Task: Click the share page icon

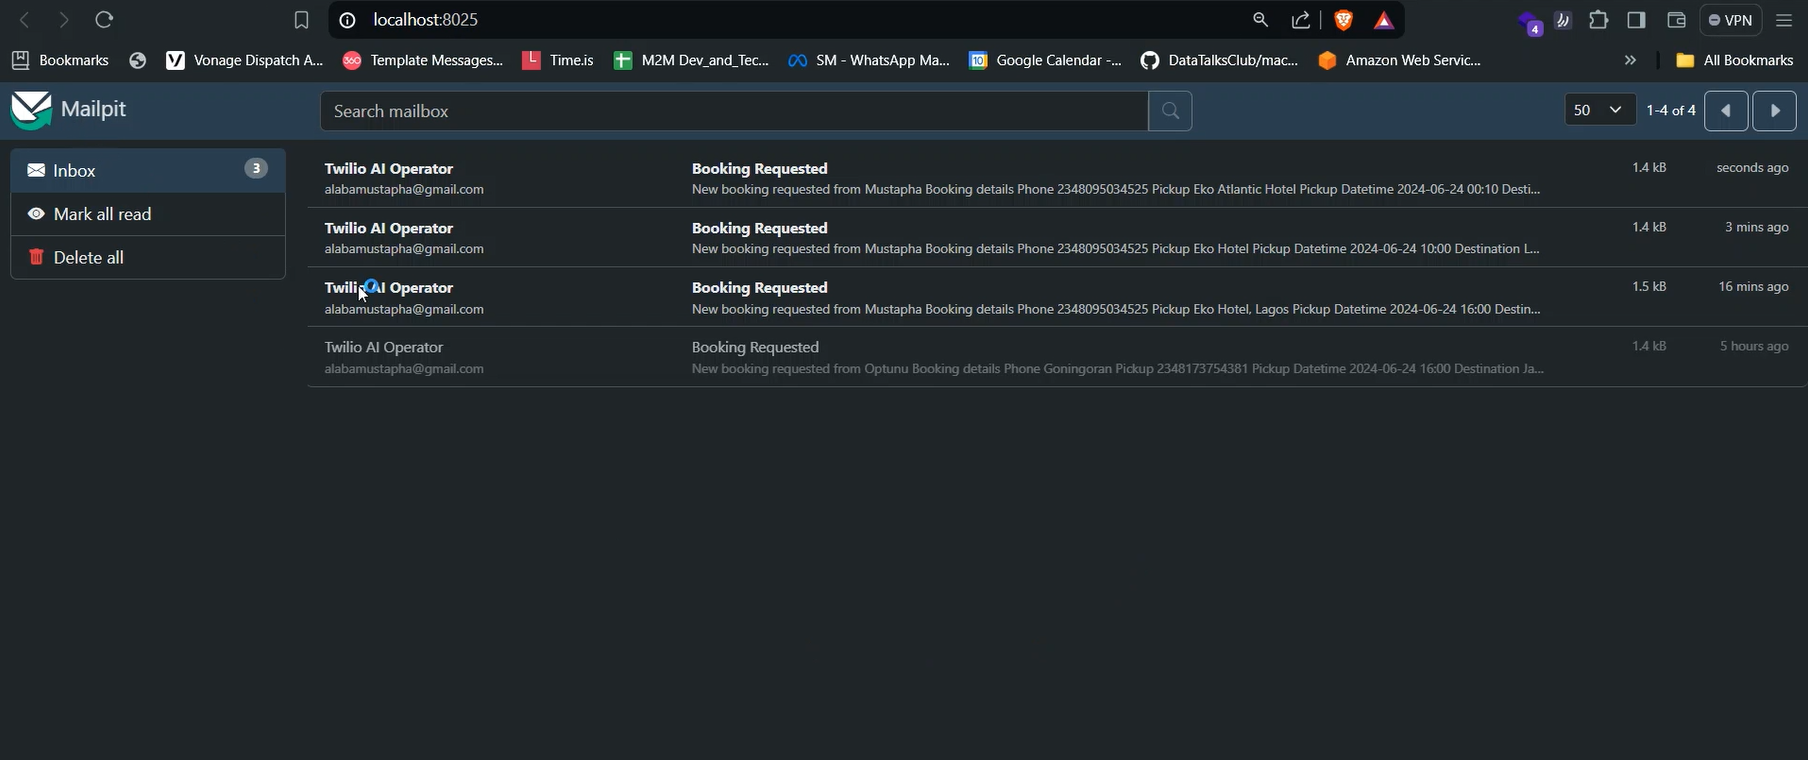Action: point(1301,20)
